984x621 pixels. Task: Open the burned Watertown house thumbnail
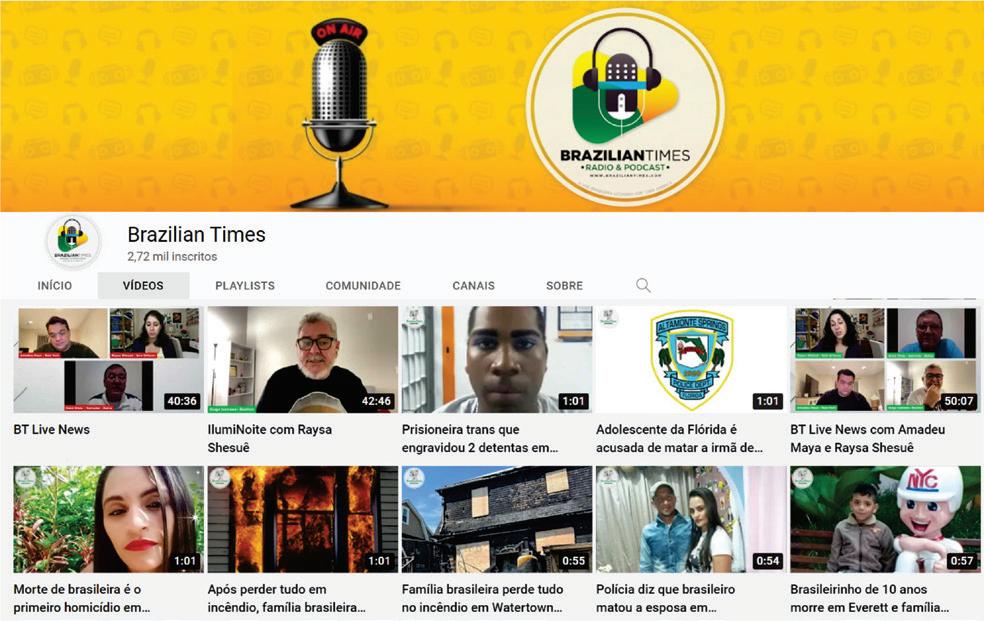pos(497,519)
